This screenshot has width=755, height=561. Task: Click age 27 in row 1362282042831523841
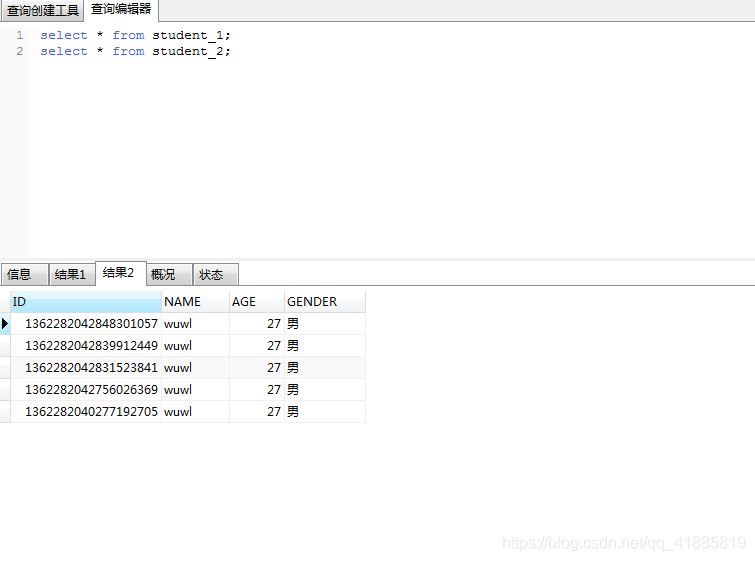[x=257, y=368]
